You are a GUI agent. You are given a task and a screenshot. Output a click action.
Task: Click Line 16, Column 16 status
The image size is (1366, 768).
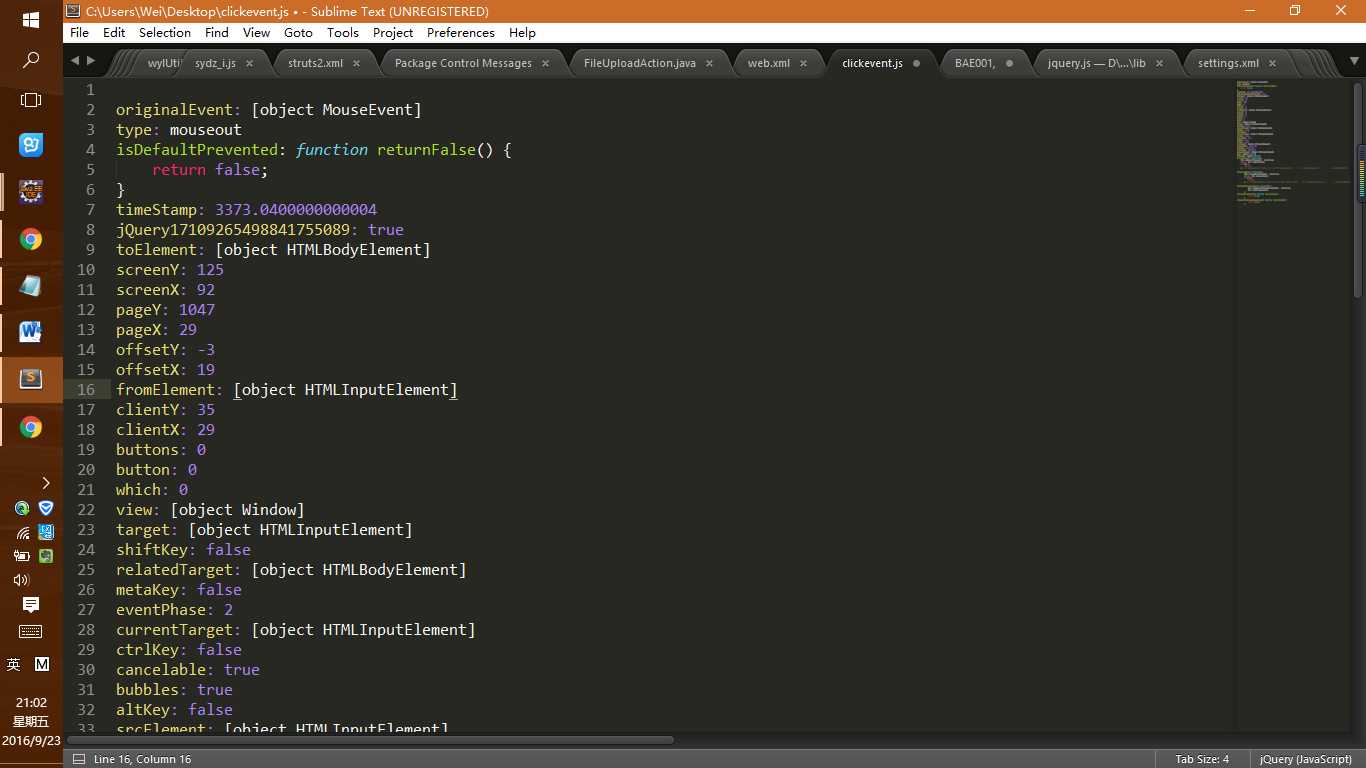click(x=142, y=759)
